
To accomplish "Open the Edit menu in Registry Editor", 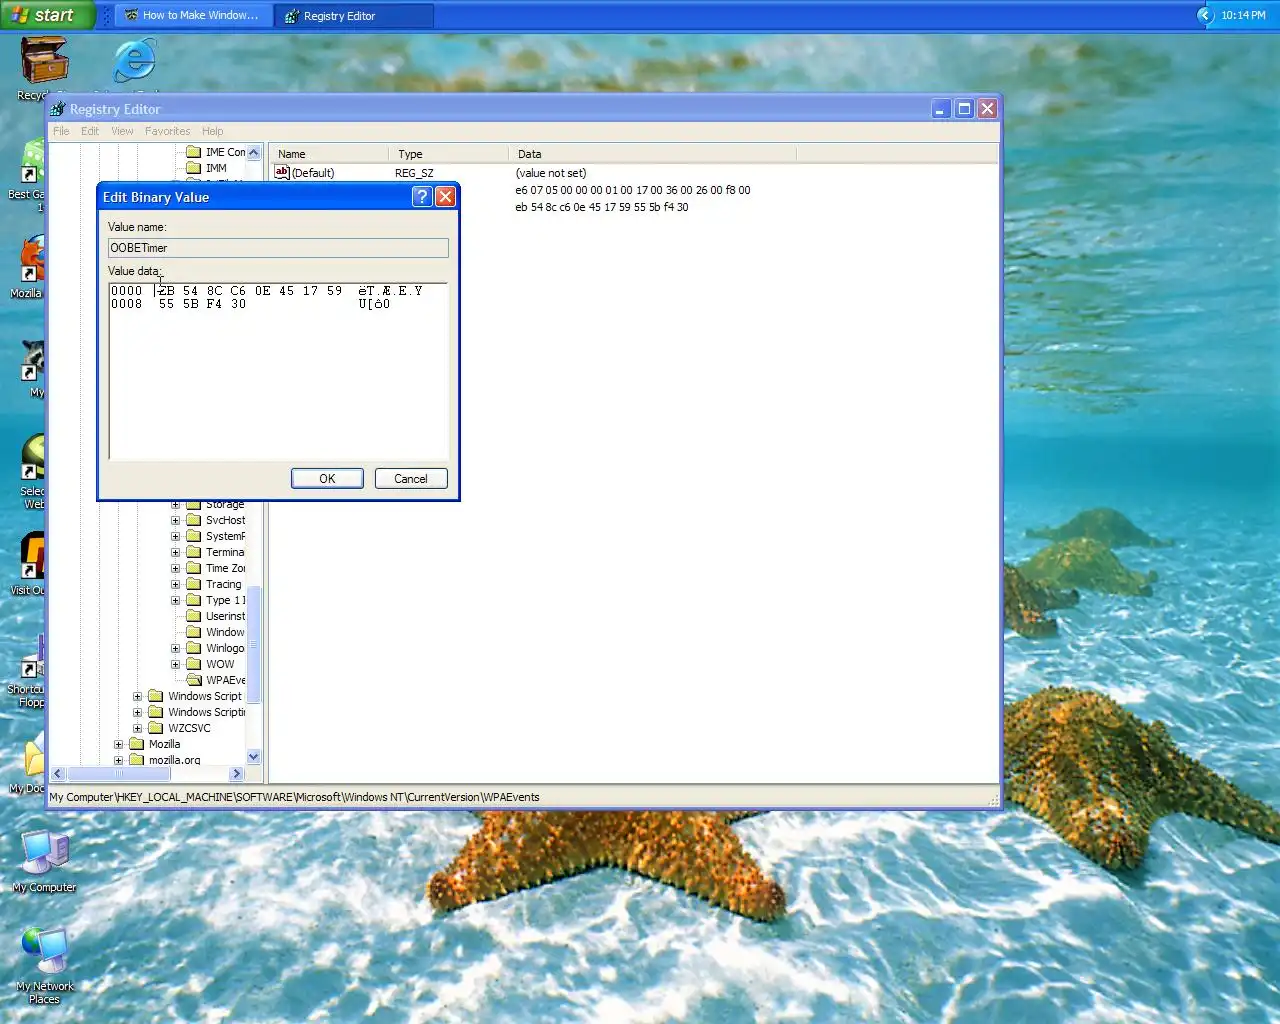I will tap(90, 131).
